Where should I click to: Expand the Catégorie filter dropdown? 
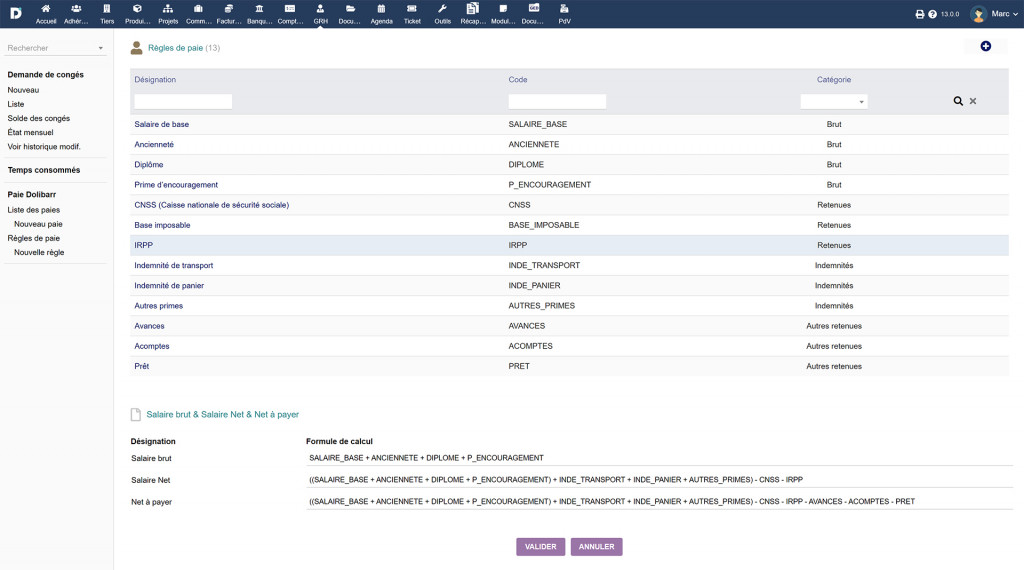834,101
